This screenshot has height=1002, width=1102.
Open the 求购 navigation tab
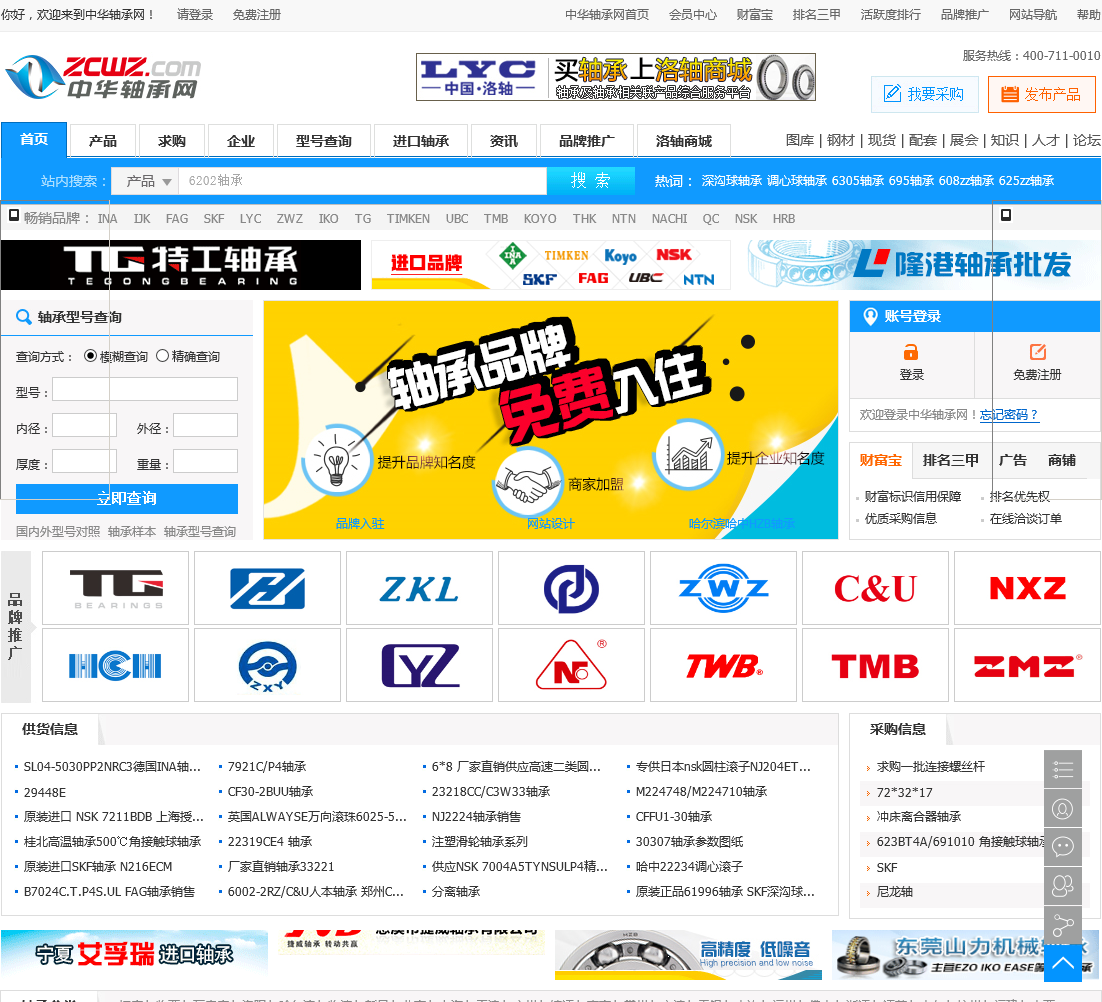click(x=171, y=141)
